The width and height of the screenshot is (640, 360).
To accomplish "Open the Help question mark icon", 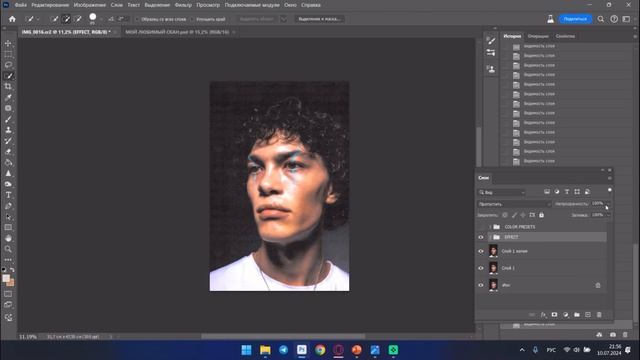I will pyautogui.click(x=614, y=19).
